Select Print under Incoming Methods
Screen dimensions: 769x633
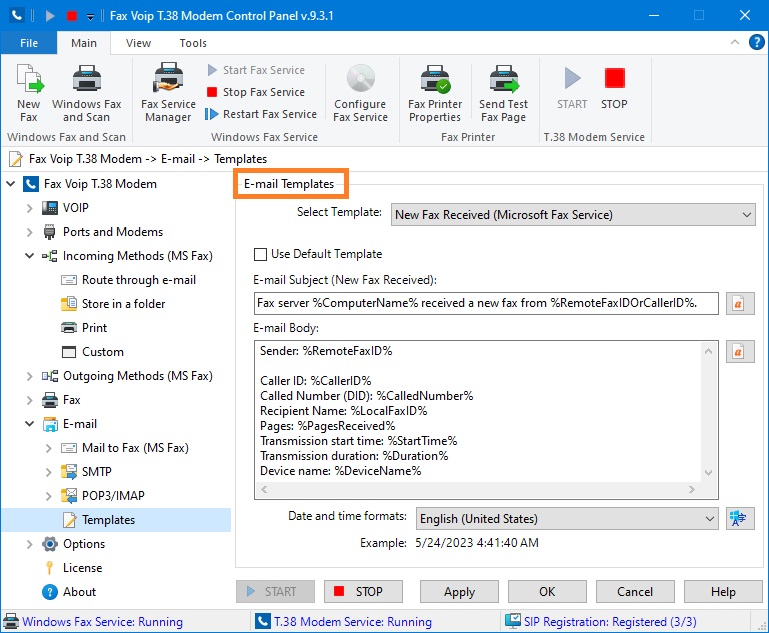[84, 328]
